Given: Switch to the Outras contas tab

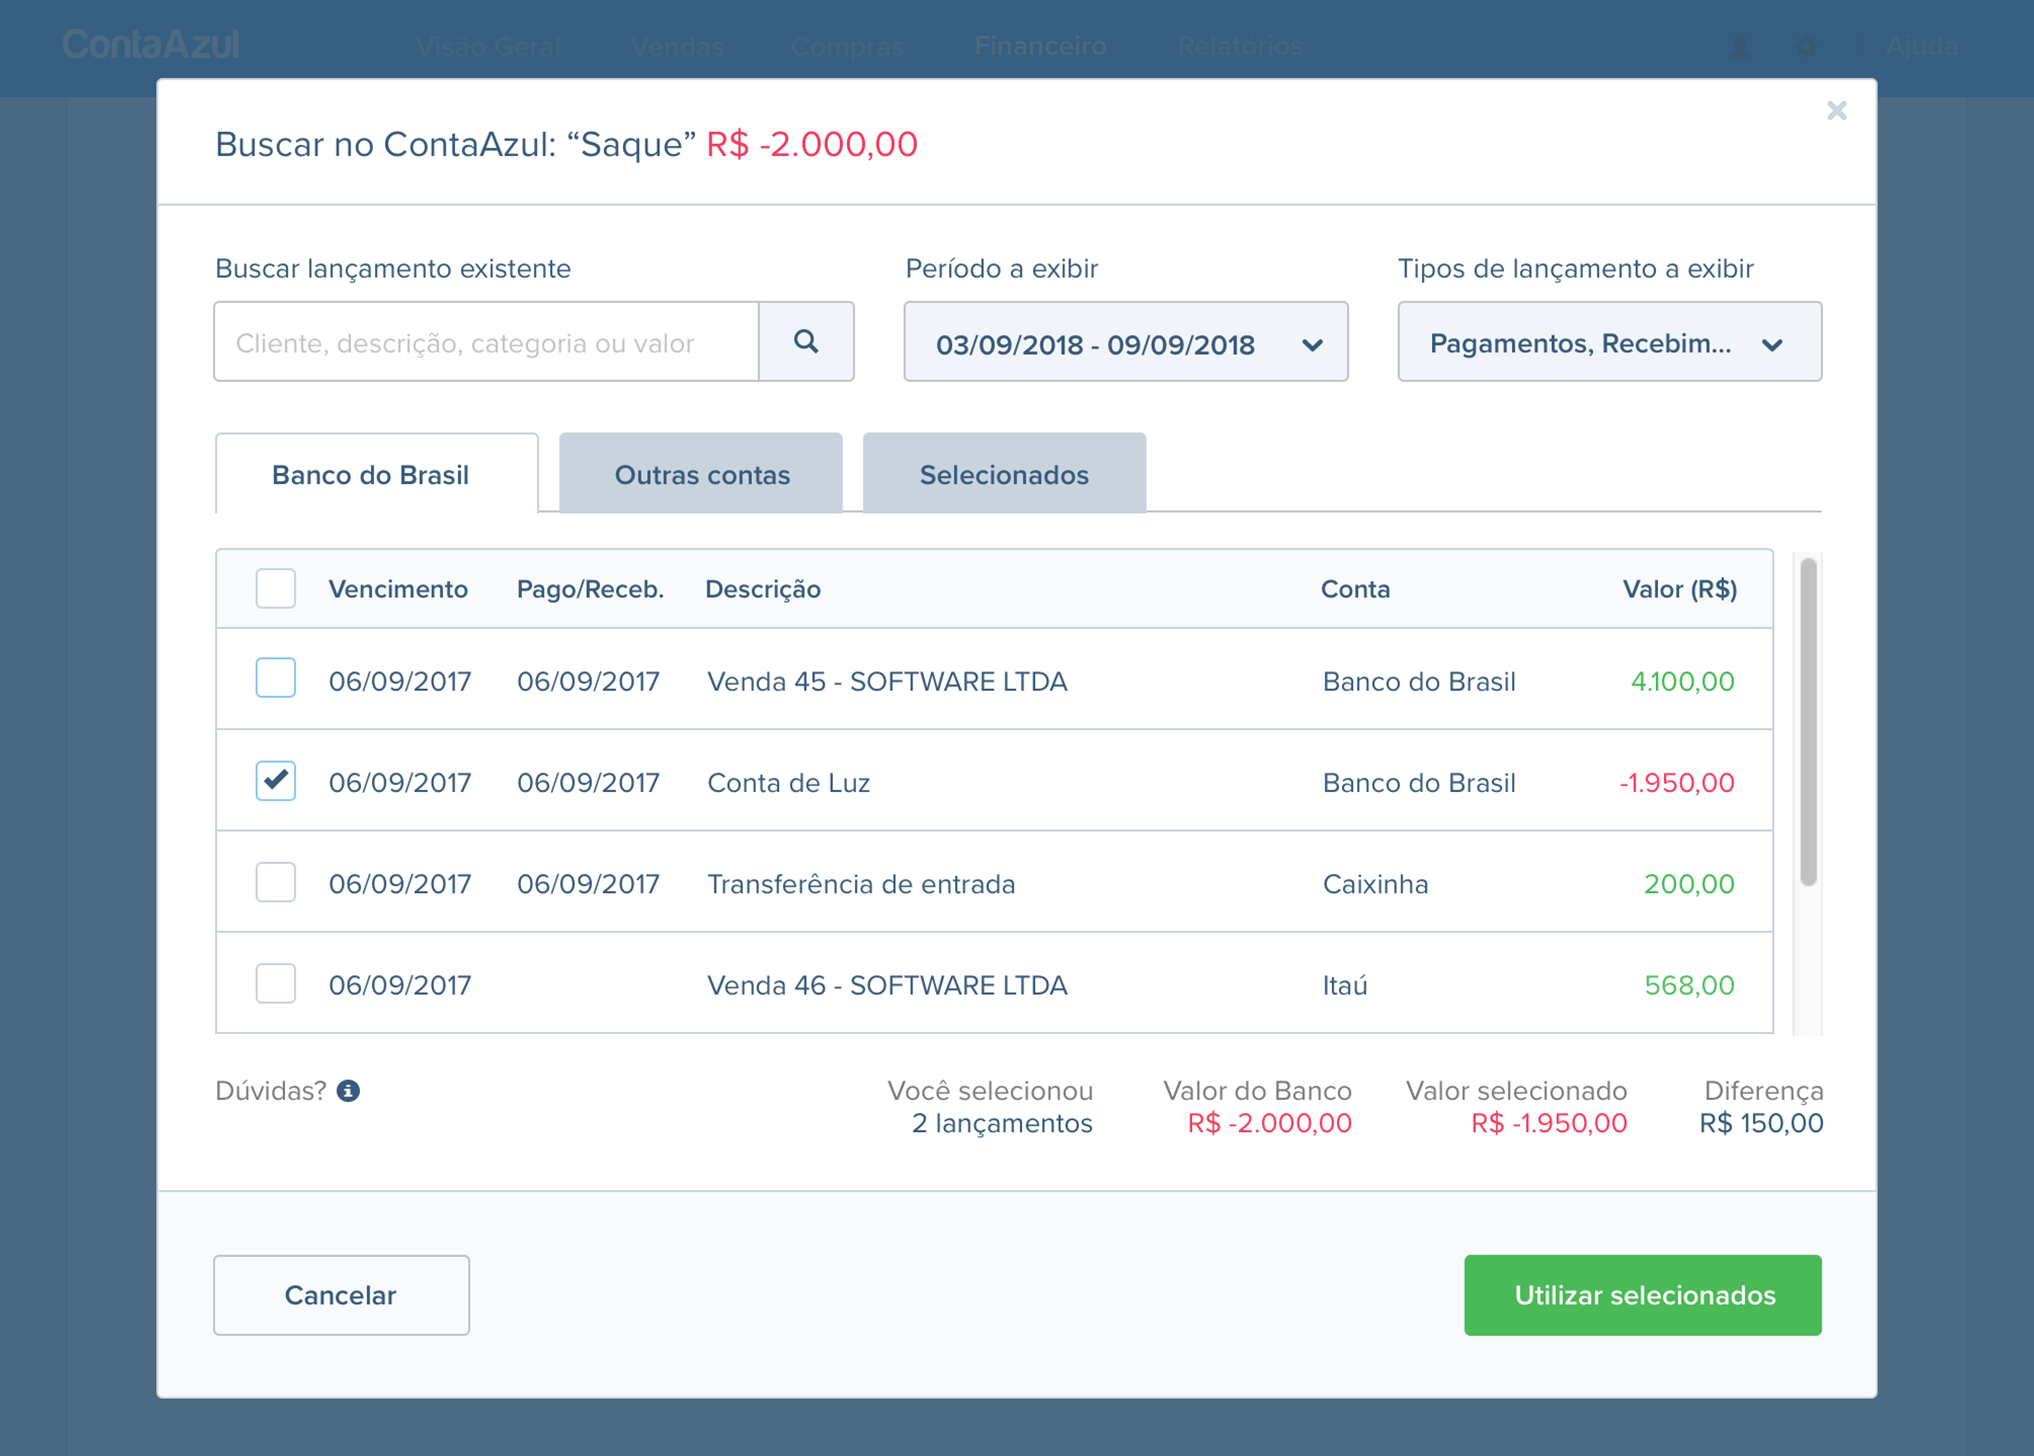Looking at the screenshot, I should click(701, 475).
